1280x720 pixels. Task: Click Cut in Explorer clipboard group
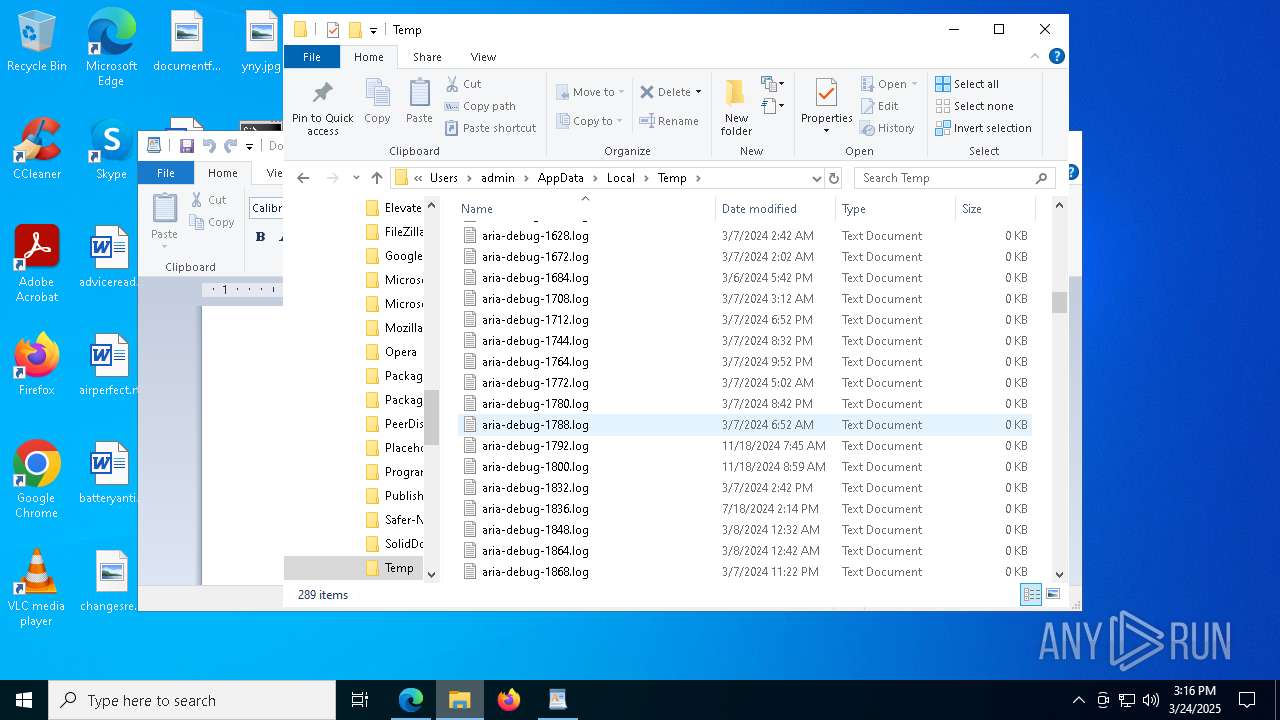463,84
